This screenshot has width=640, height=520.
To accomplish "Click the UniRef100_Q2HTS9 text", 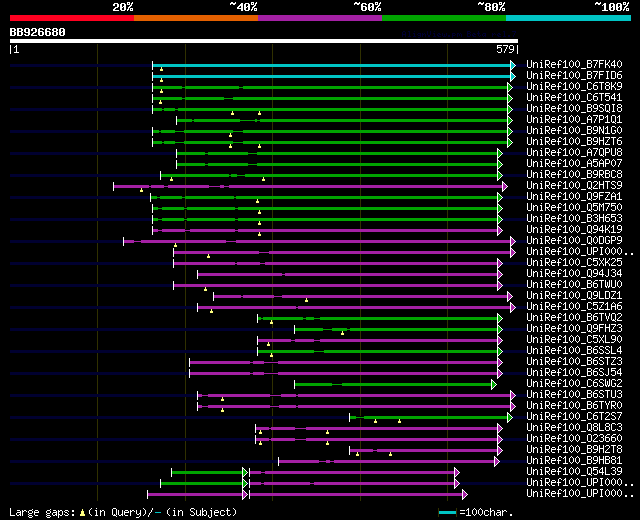I will coord(574,185).
